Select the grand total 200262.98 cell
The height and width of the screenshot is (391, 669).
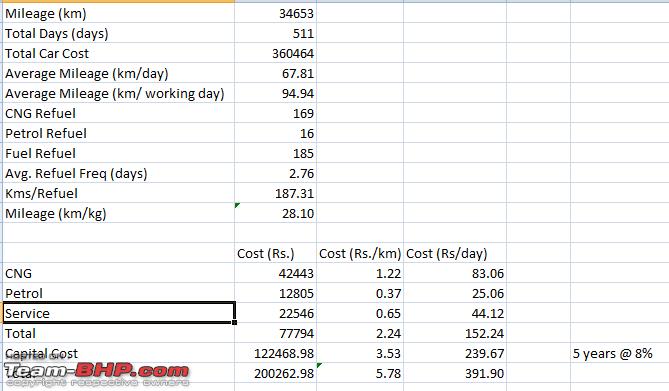pos(276,373)
